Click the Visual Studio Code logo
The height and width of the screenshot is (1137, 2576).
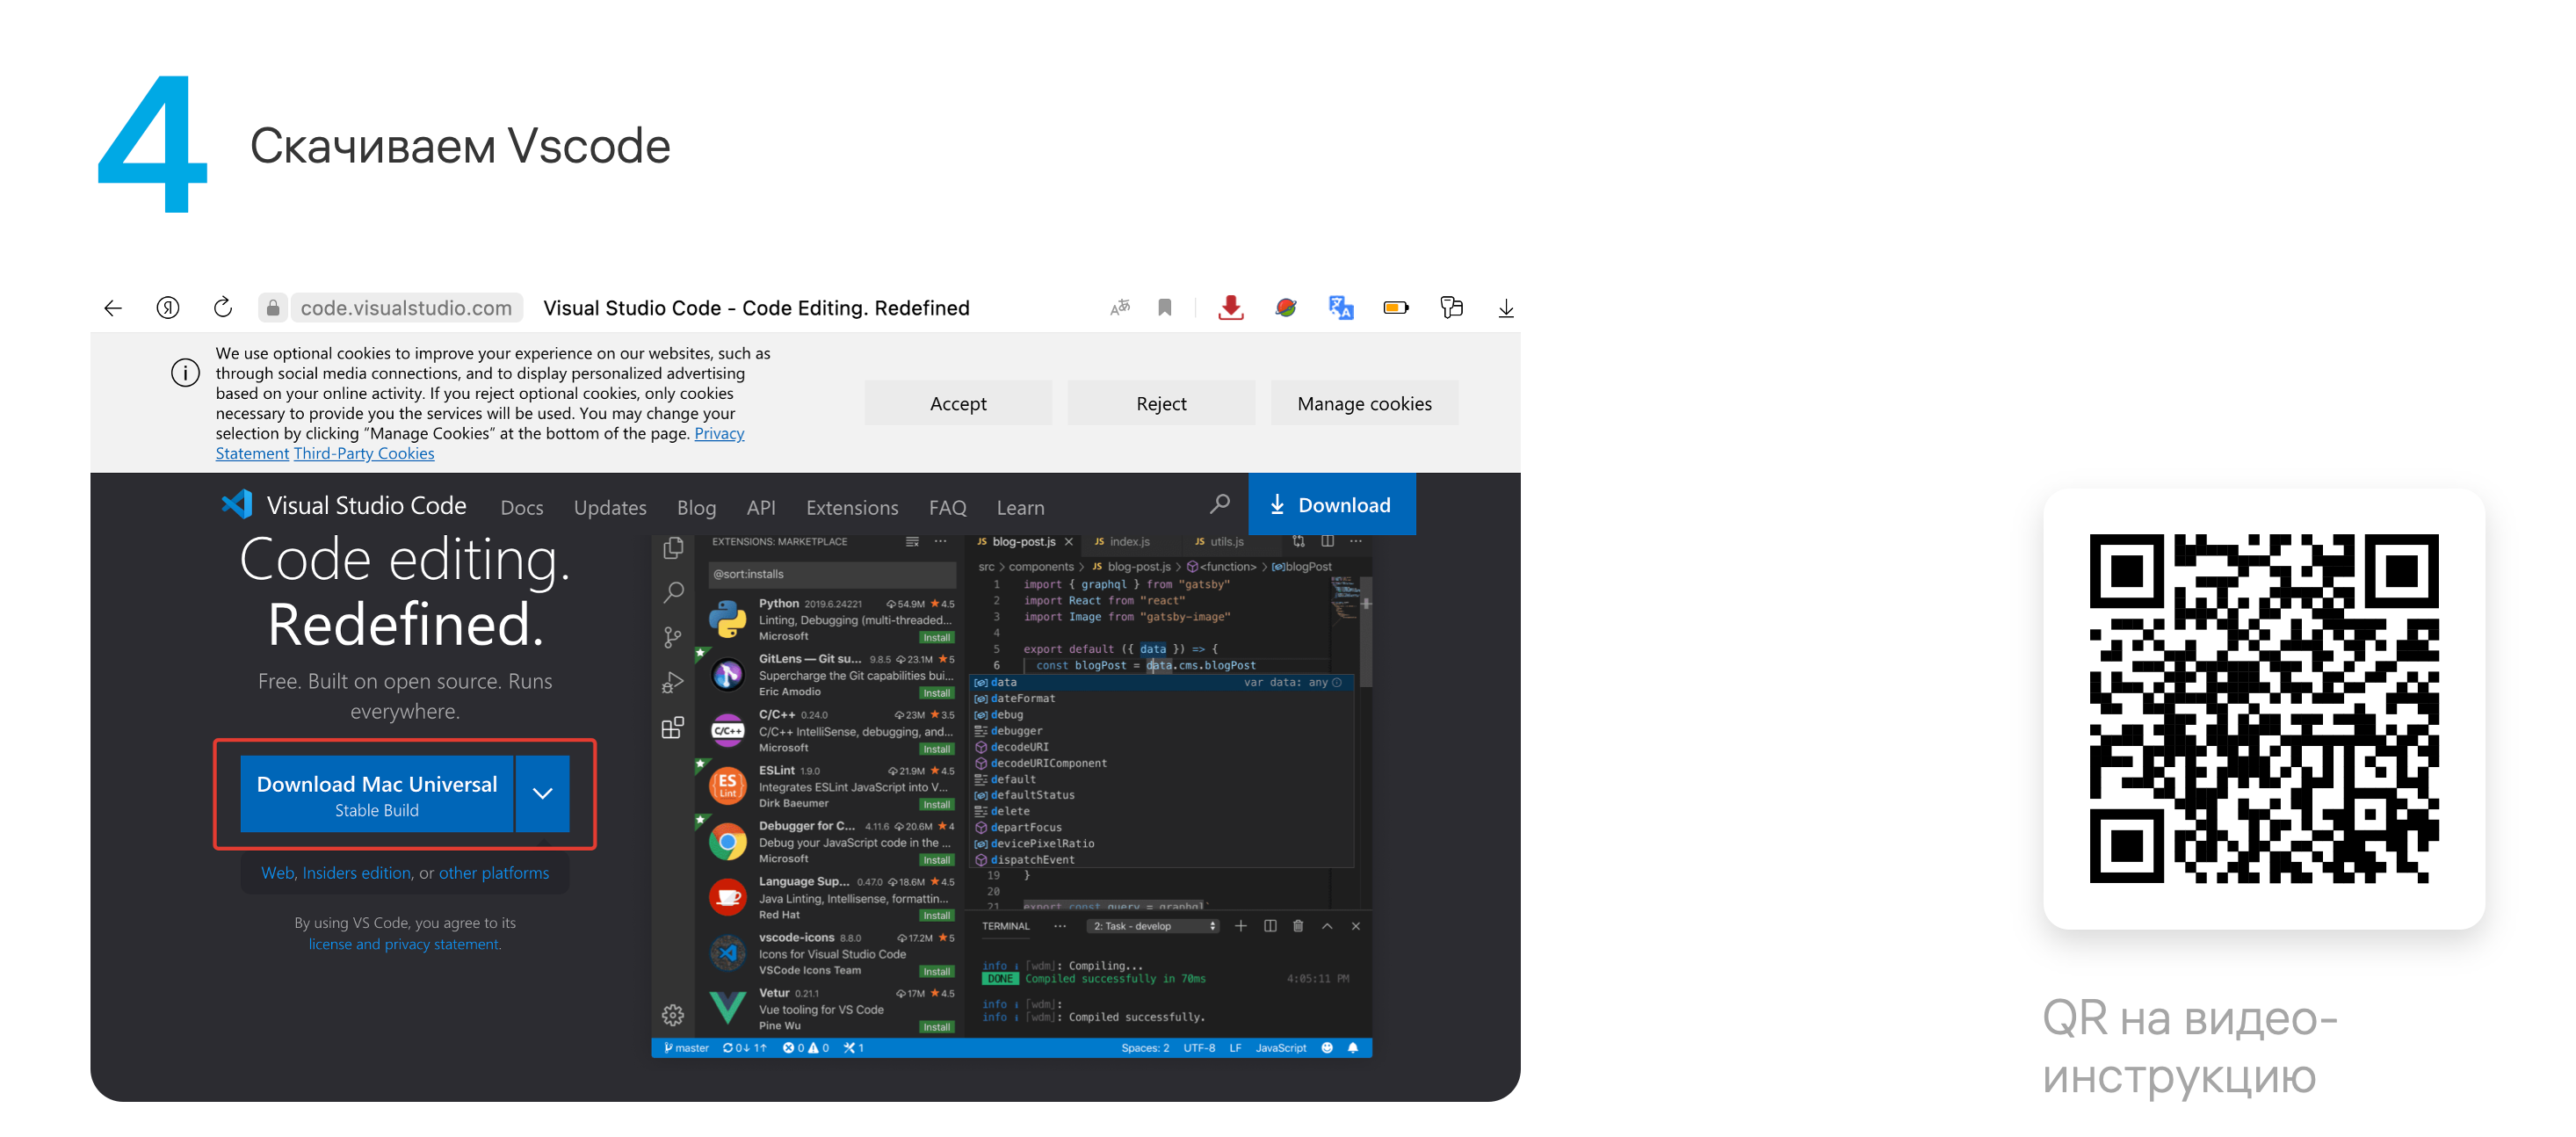tap(238, 505)
